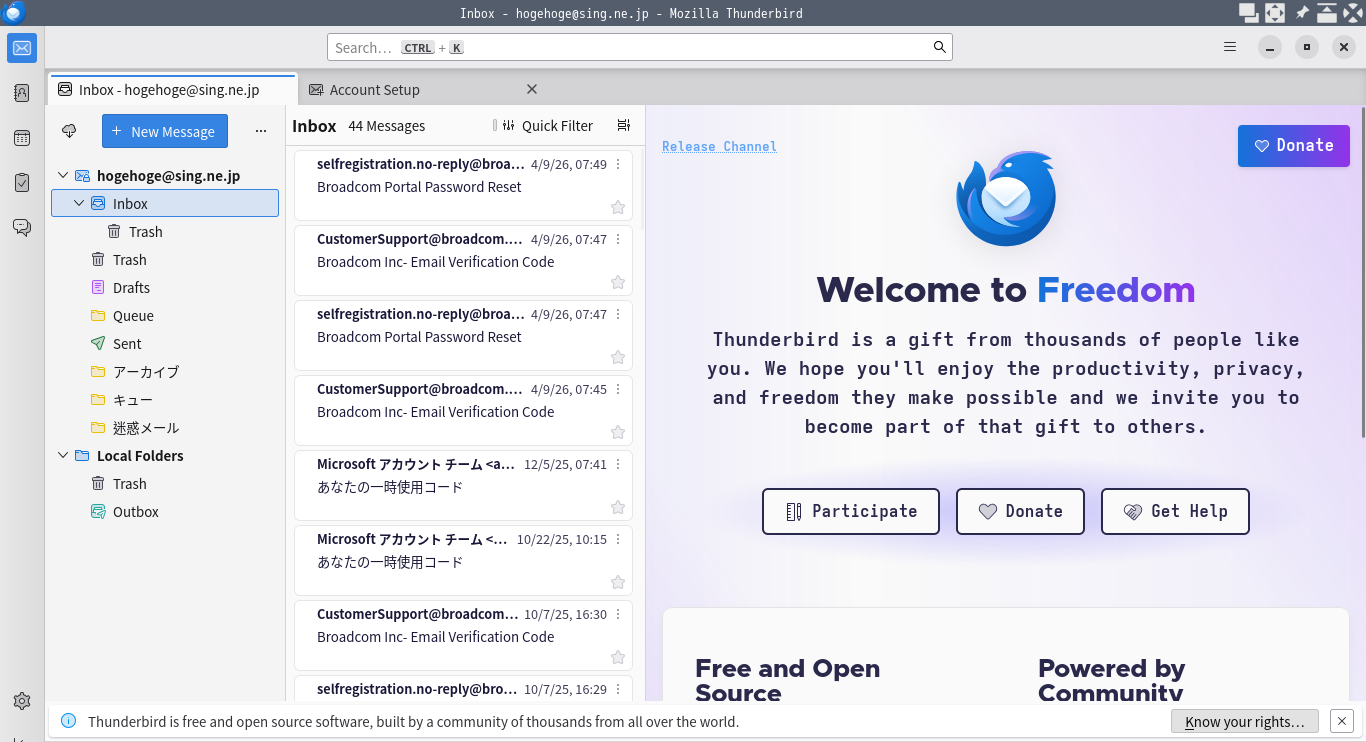The width and height of the screenshot is (1366, 742).
Task: Collapse the Local Folders tree
Action: pos(63,456)
